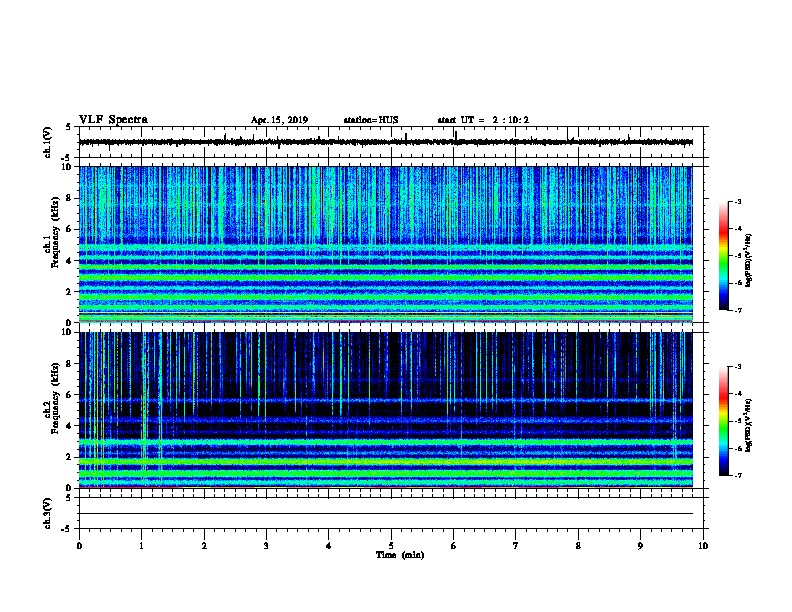
Task: Click the "6" tick on time axis
Action: pyautogui.click(x=454, y=546)
